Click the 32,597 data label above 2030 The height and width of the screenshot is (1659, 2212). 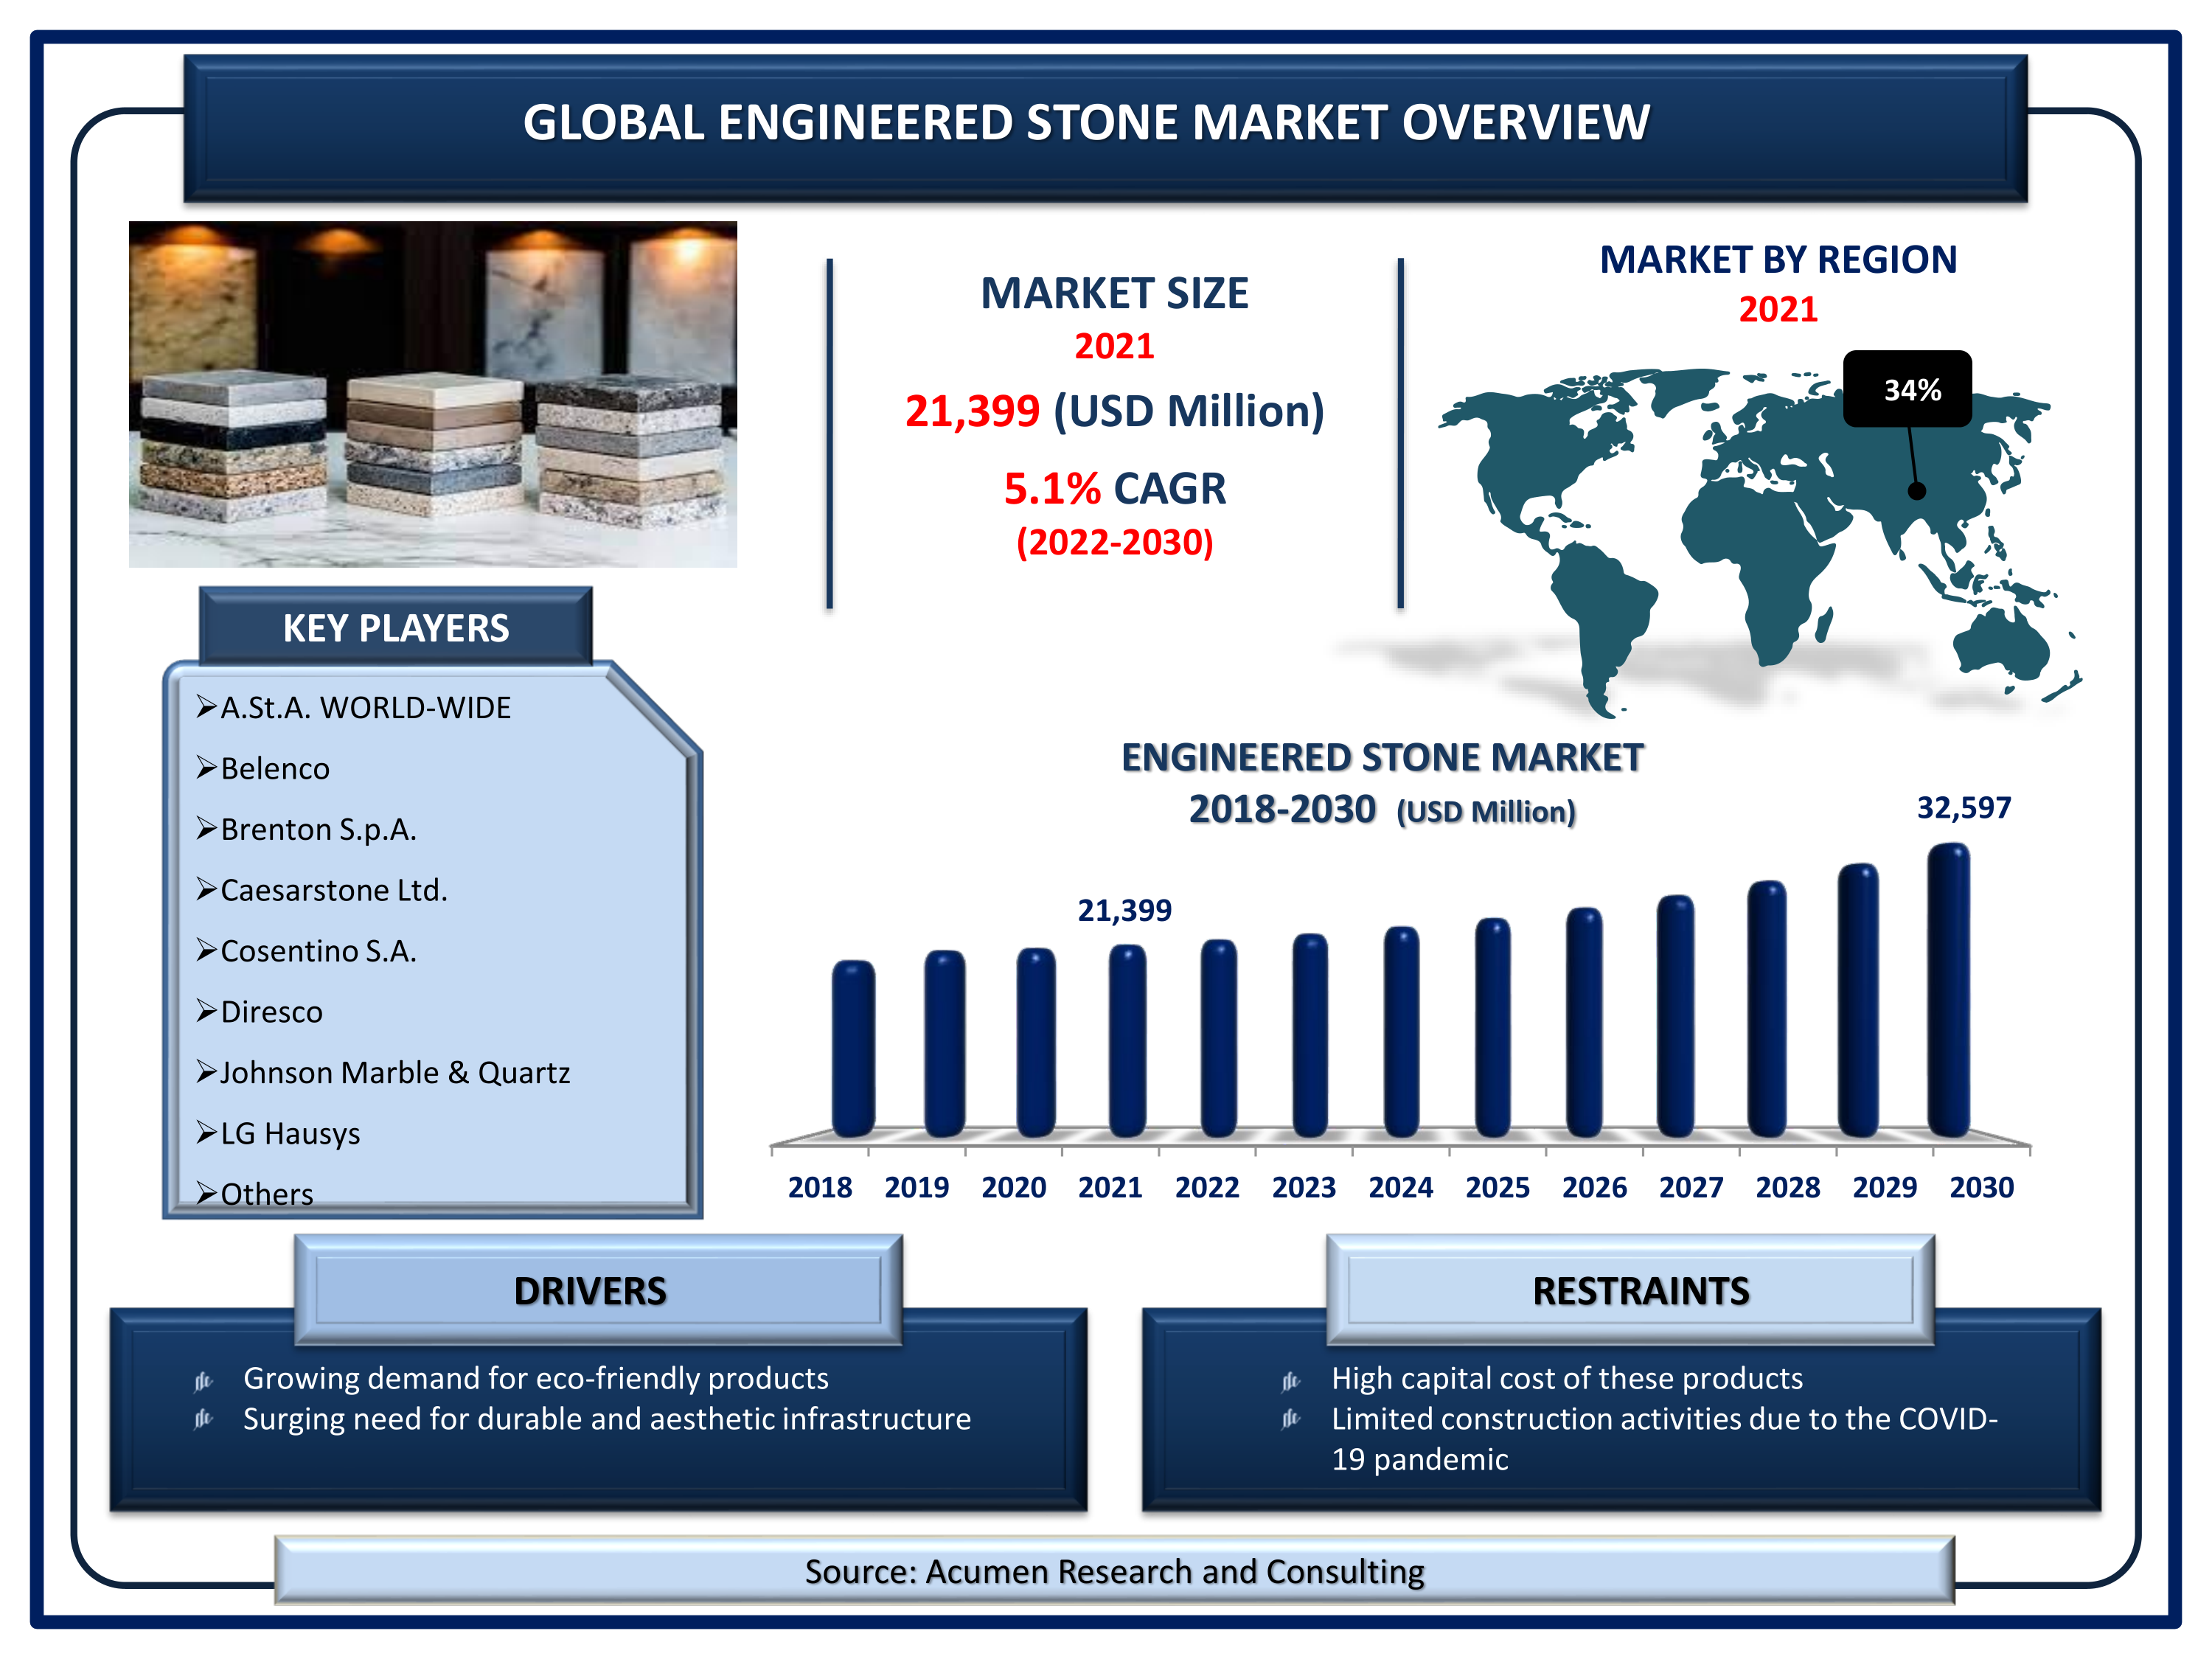1963,807
